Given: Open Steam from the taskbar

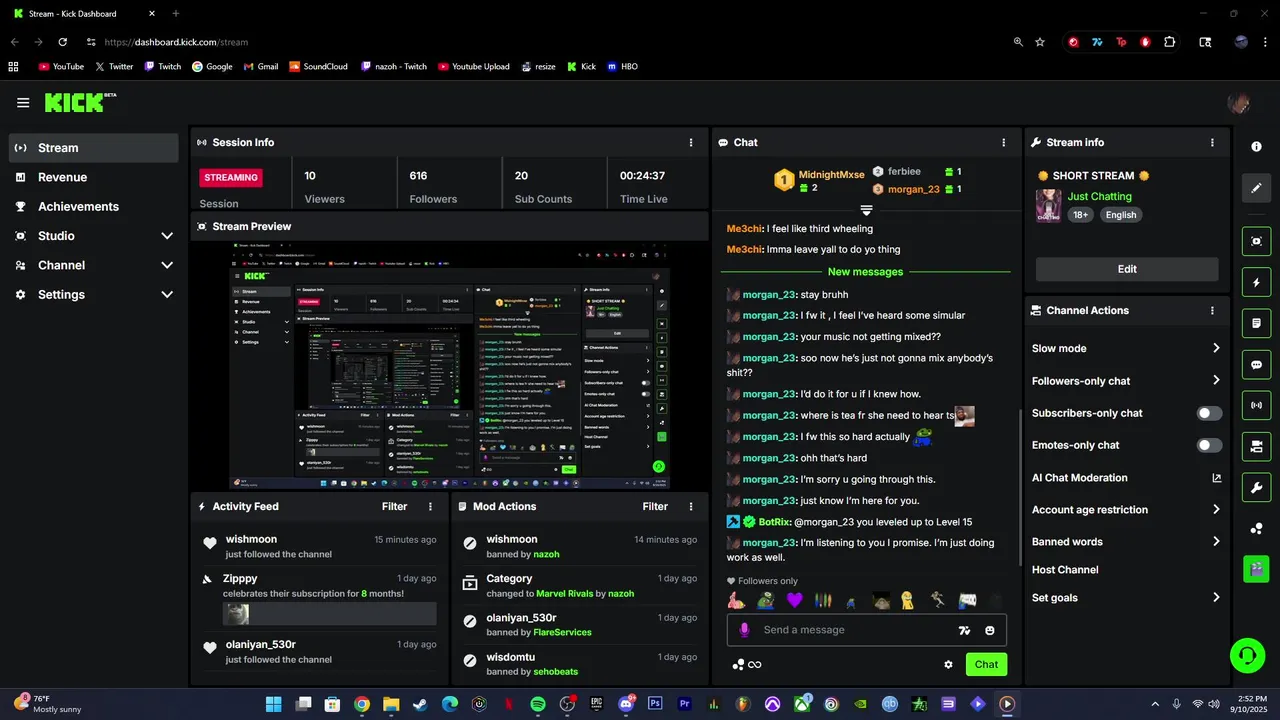Looking at the screenshot, I should pyautogui.click(x=420, y=704).
